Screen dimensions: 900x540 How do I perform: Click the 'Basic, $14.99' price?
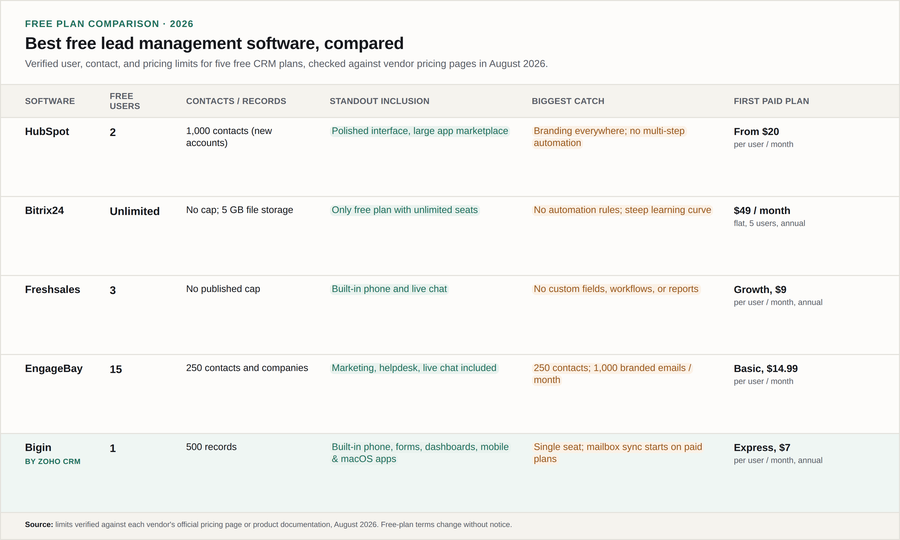point(766,368)
